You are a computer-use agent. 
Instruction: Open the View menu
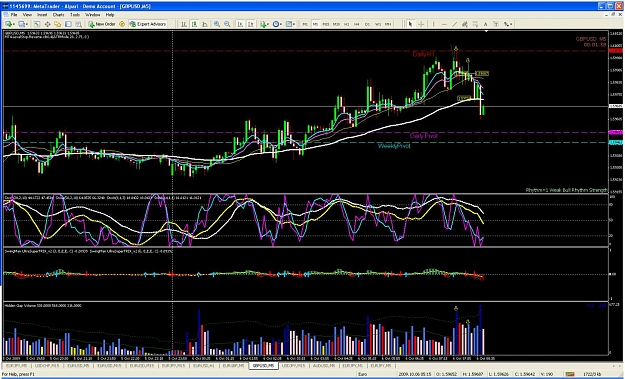tap(27, 15)
